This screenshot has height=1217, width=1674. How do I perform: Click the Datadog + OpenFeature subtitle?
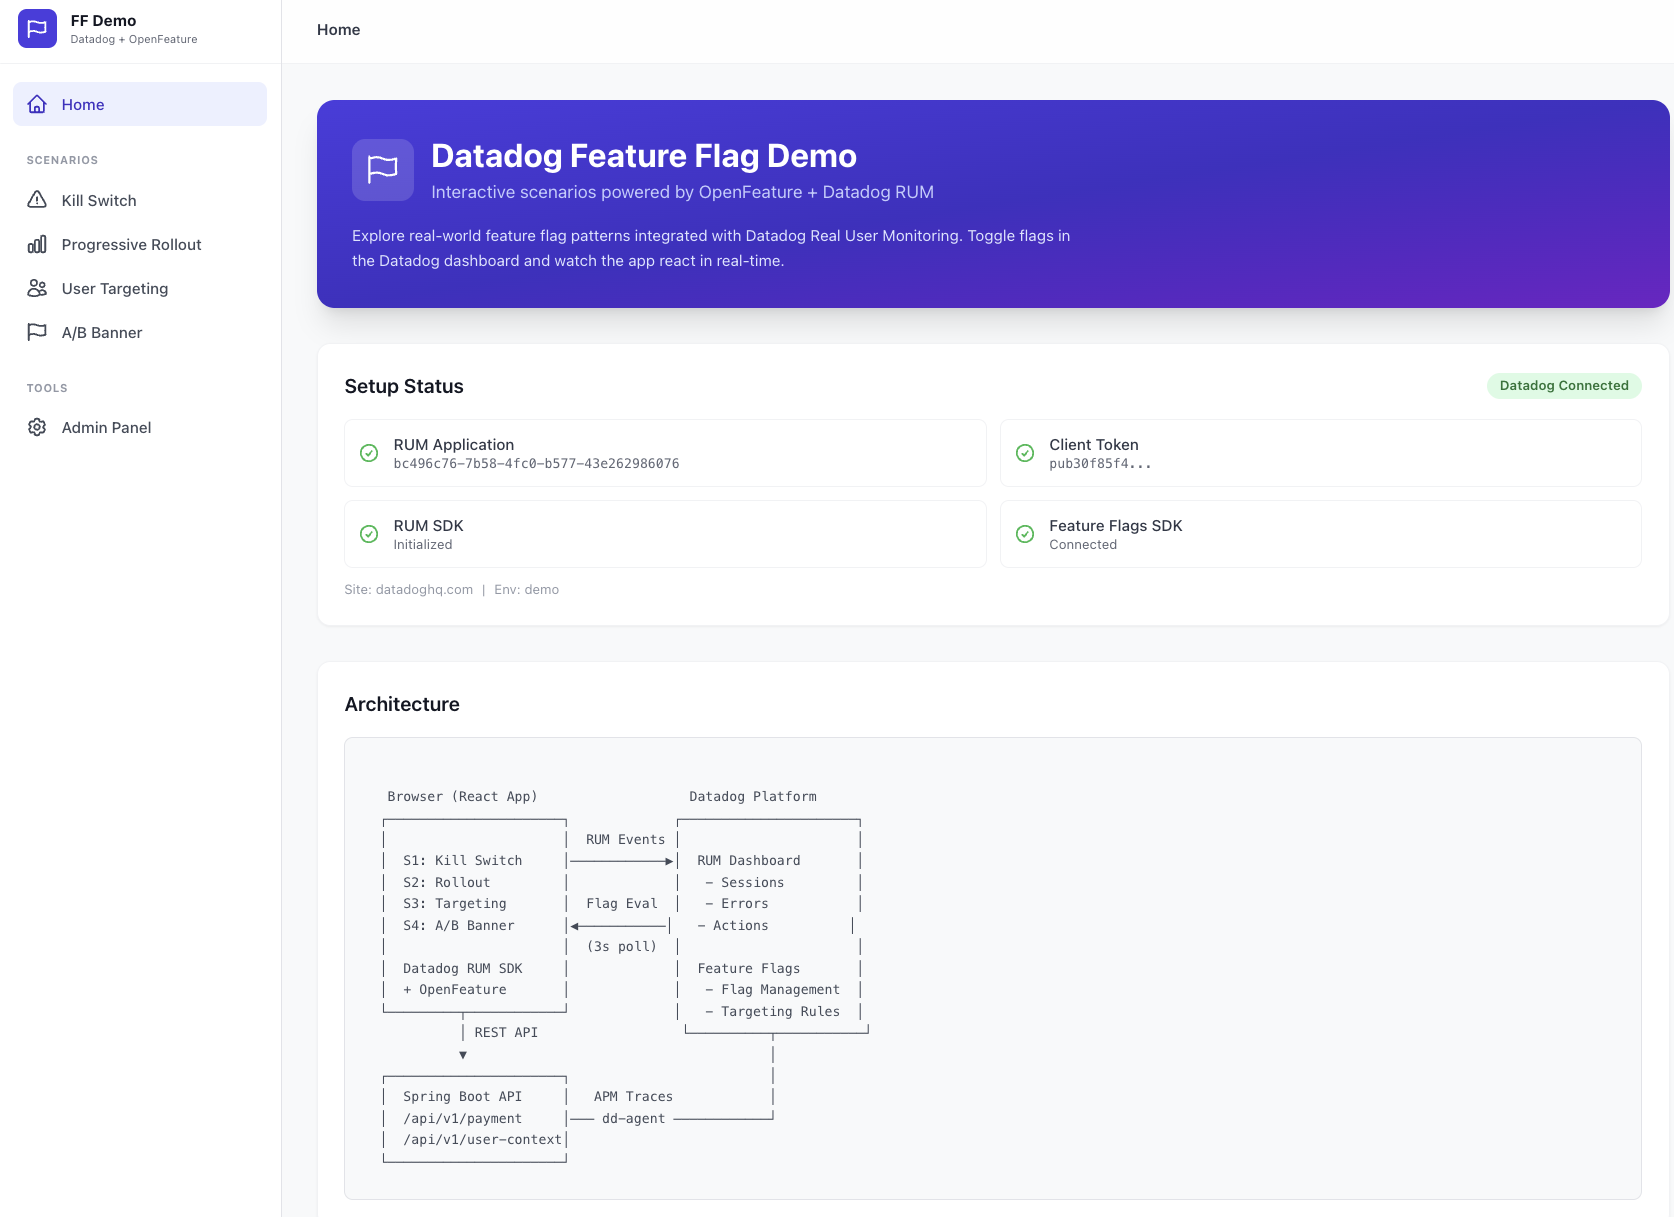[x=134, y=40]
